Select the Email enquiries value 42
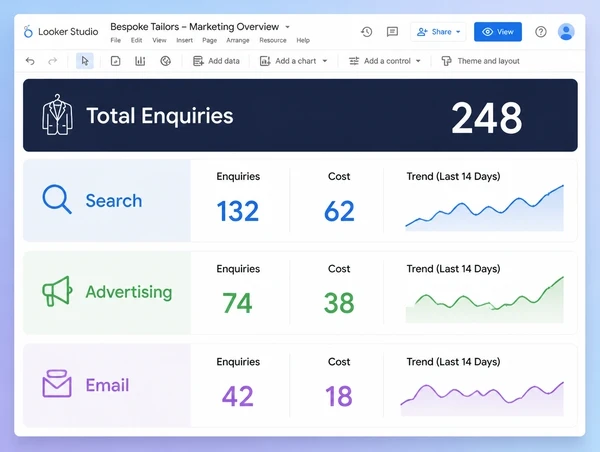Screen dimensions: 600x452 pos(238,396)
